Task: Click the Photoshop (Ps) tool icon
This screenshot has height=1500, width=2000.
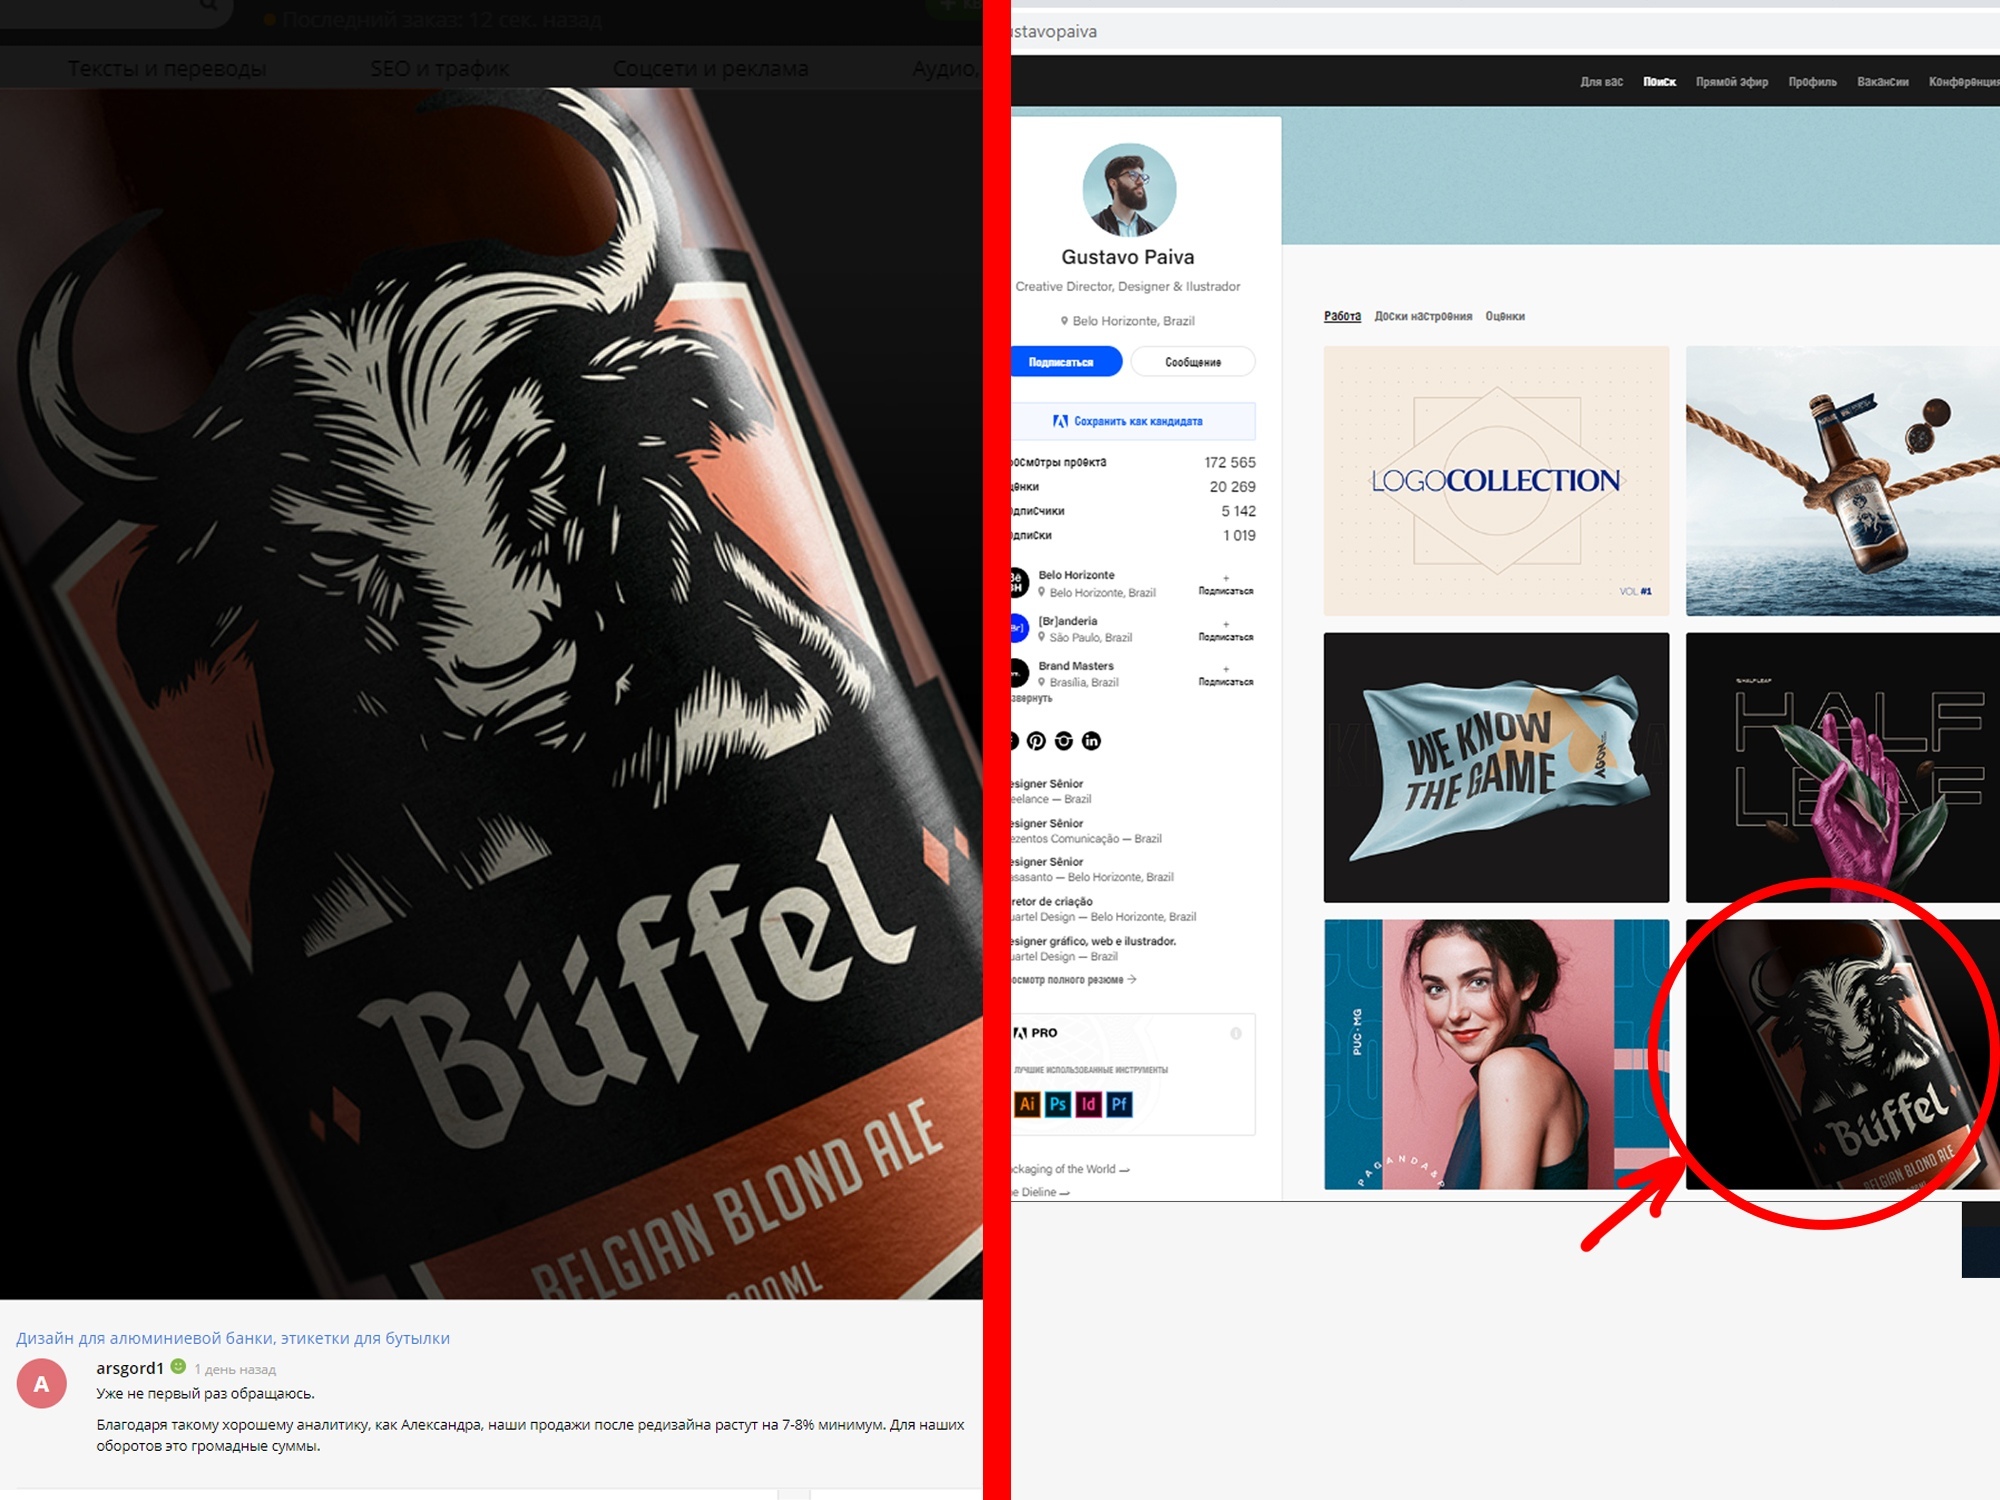Action: (x=1058, y=1104)
